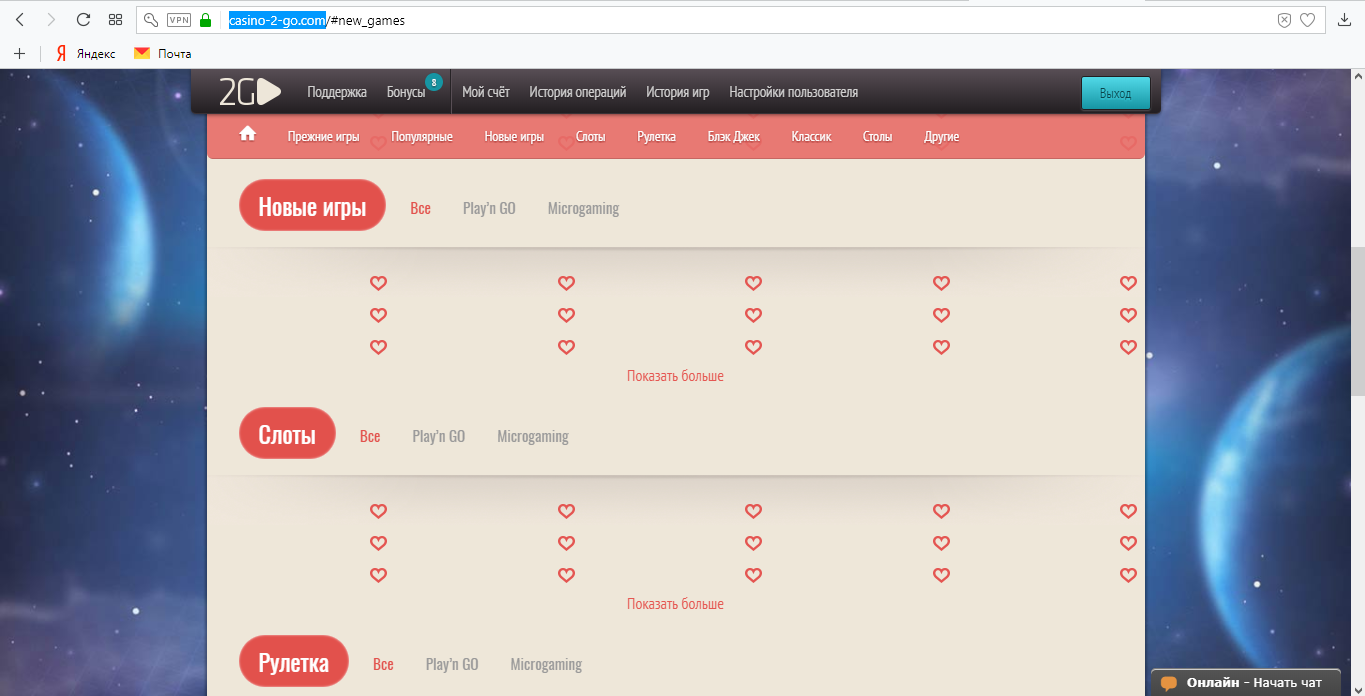Reload the current page

click(83, 20)
